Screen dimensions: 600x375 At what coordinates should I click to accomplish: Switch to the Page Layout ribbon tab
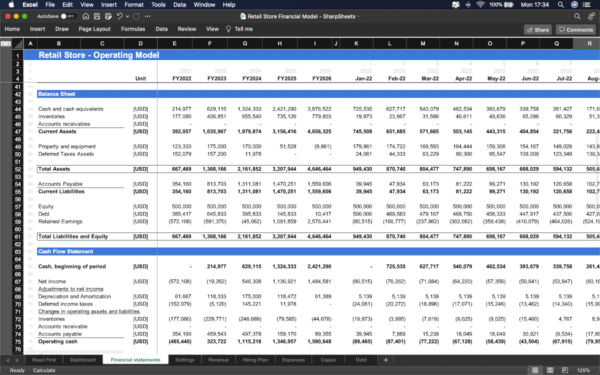[95, 29]
